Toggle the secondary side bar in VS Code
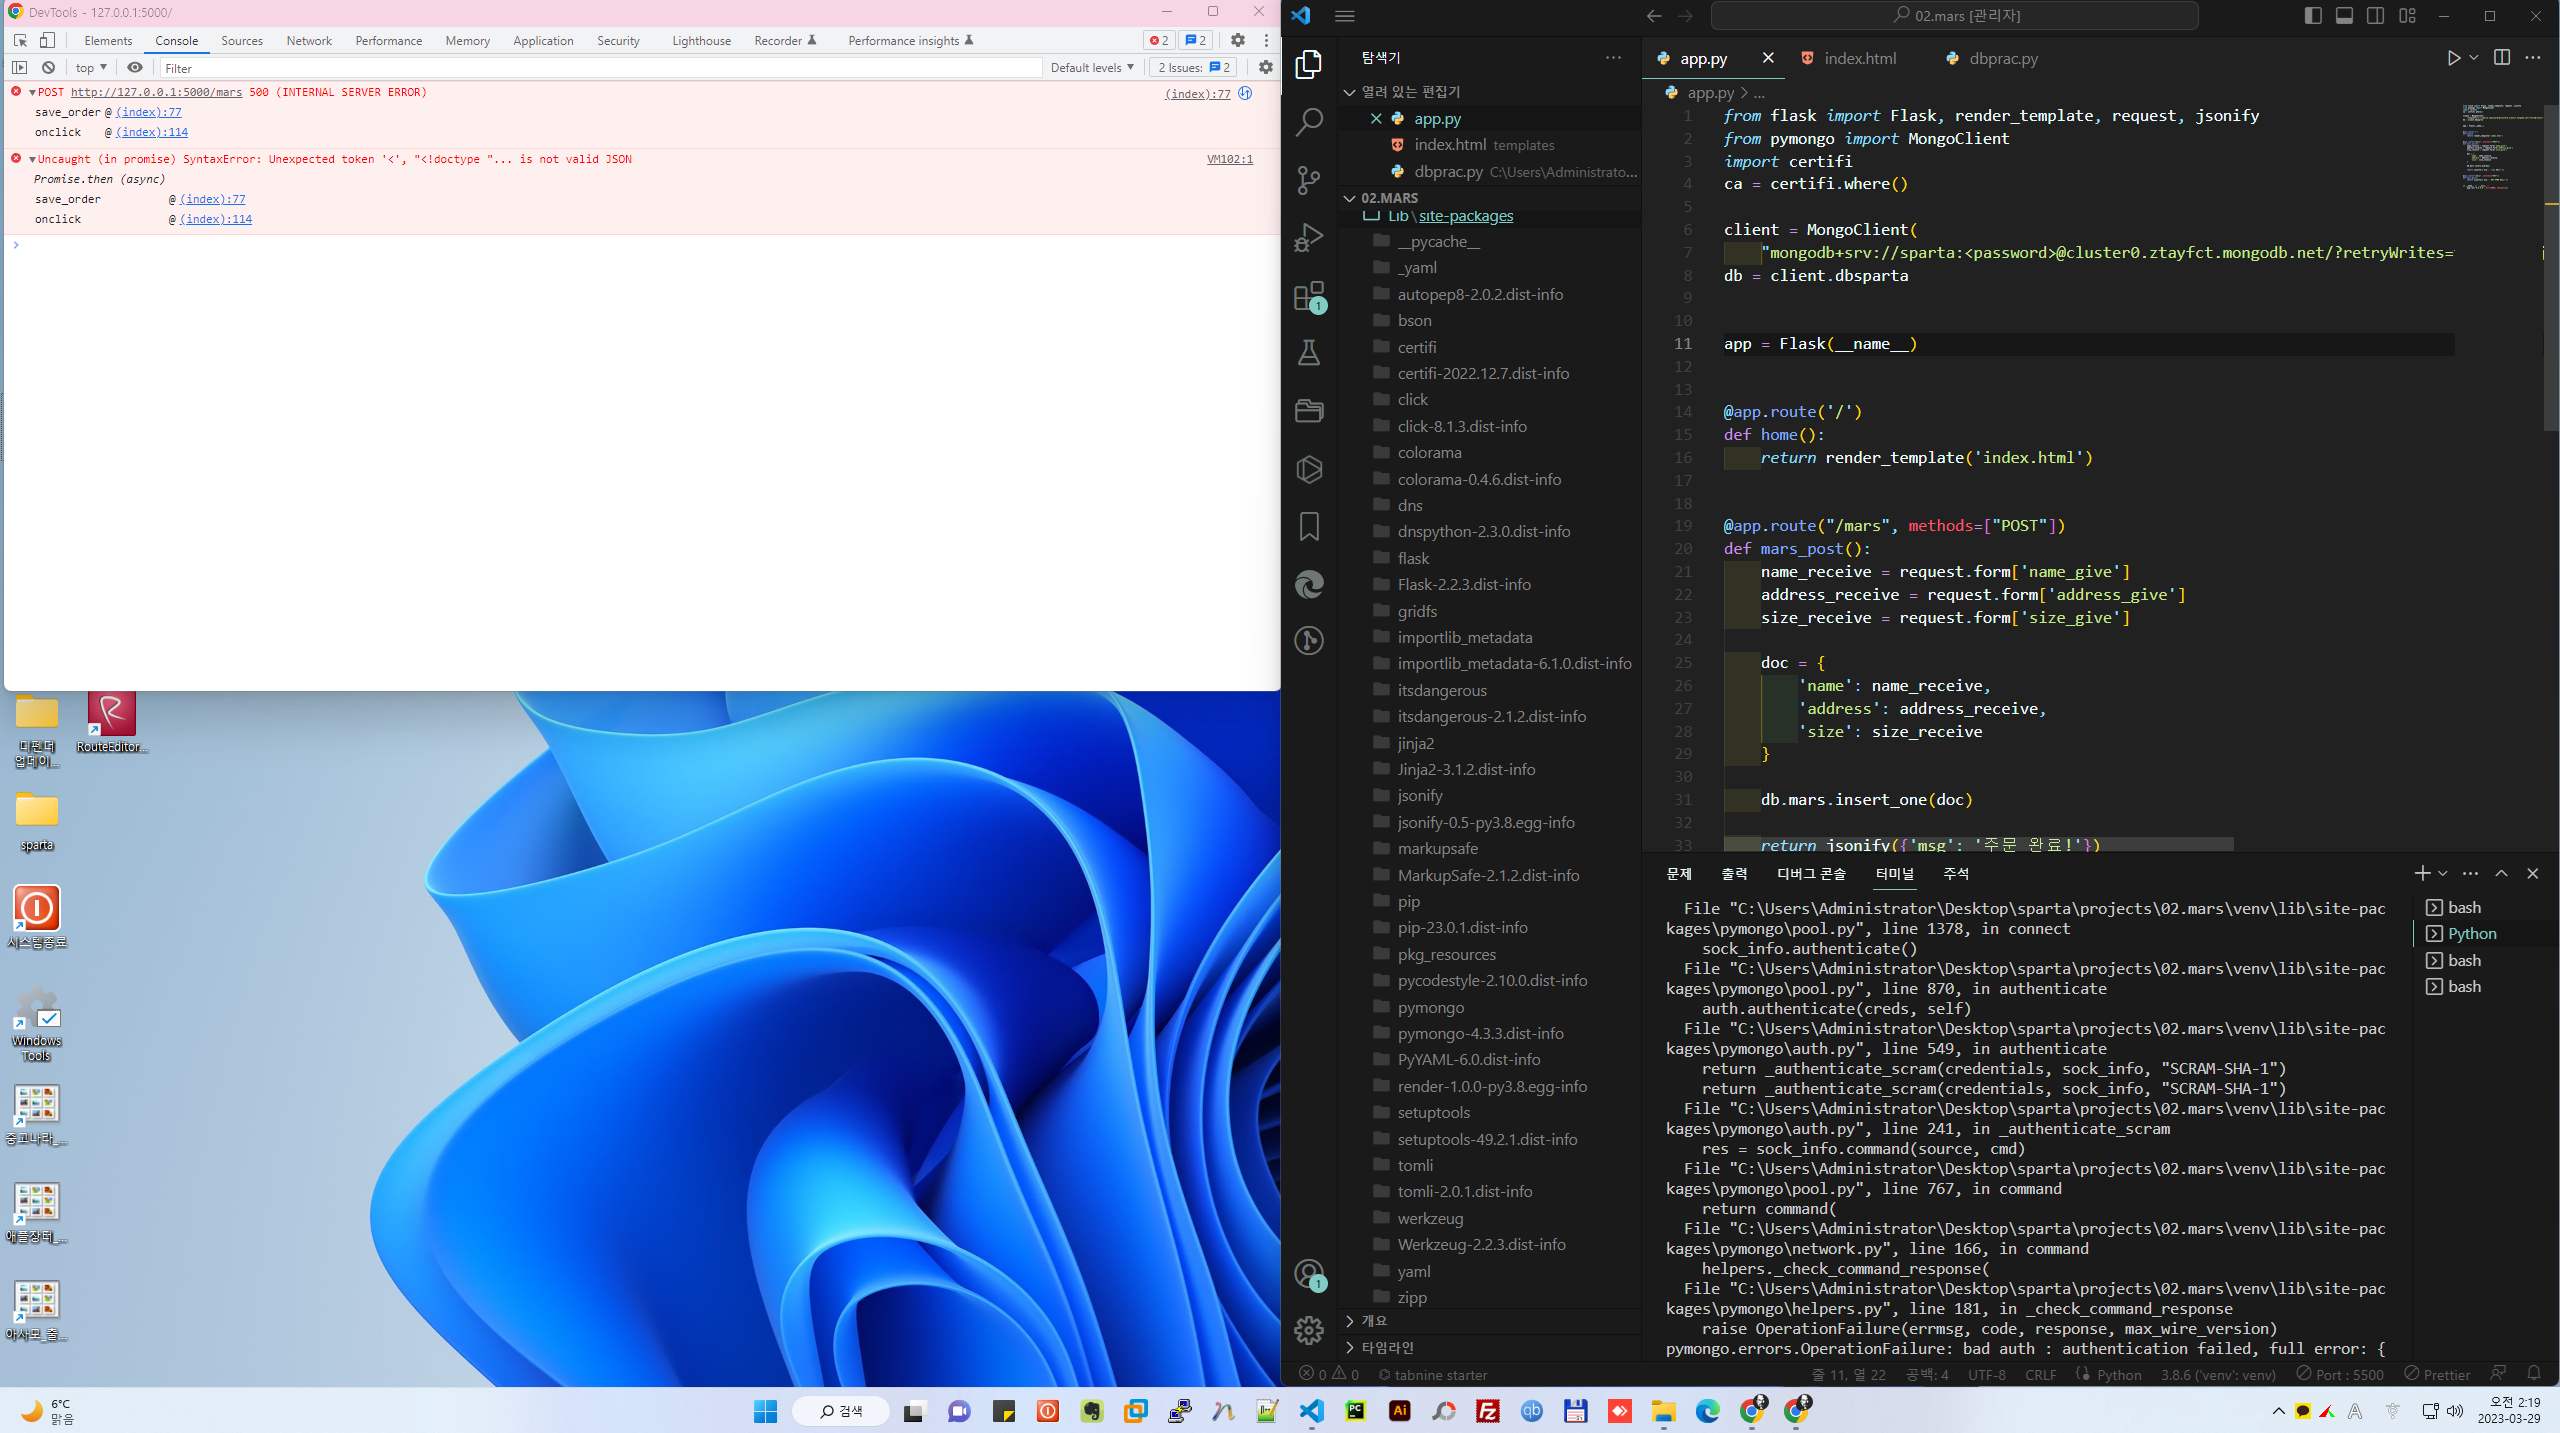This screenshot has width=2560, height=1433. 2375,16
